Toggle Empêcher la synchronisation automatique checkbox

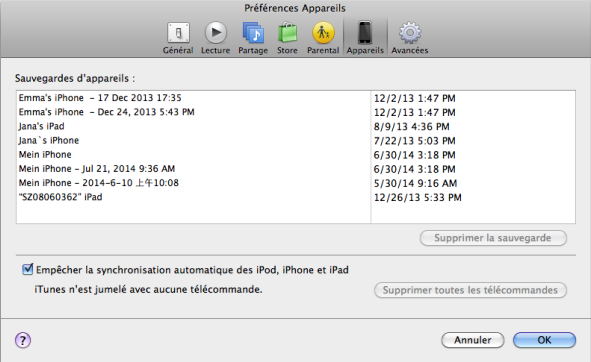pos(28,269)
